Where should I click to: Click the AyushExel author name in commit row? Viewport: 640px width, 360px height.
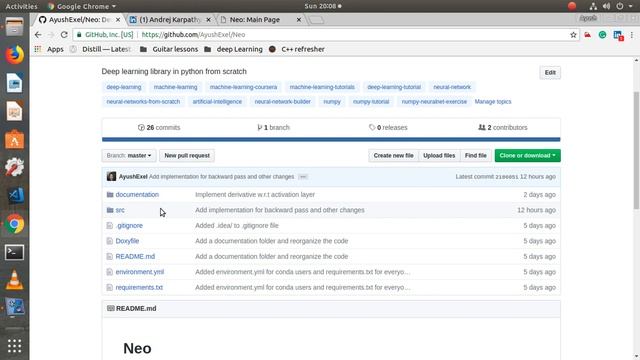[133, 177]
